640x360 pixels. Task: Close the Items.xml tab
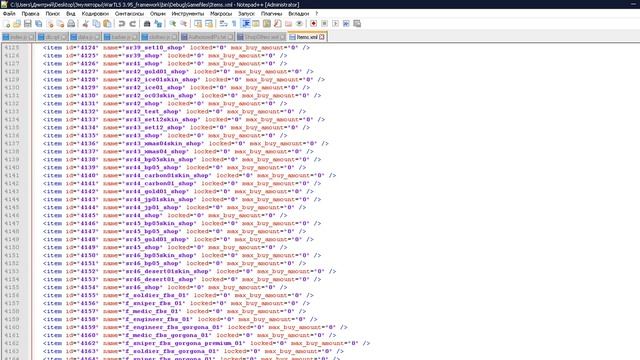pos(322,37)
